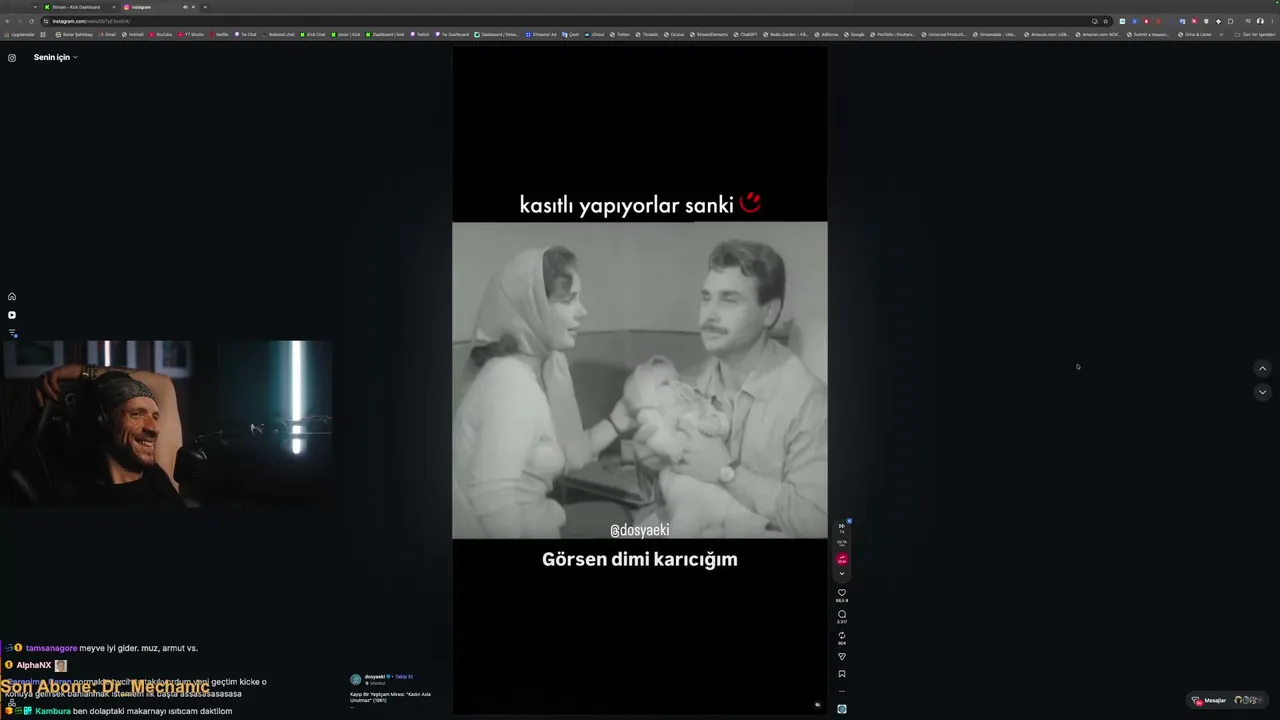This screenshot has width=1280, height=720.
Task: Close the 'Stream - Kick Dashboard' tab
Action: point(113,7)
